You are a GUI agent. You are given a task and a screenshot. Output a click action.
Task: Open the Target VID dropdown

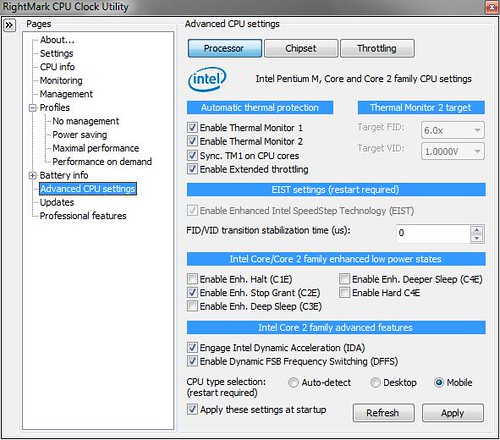click(453, 151)
